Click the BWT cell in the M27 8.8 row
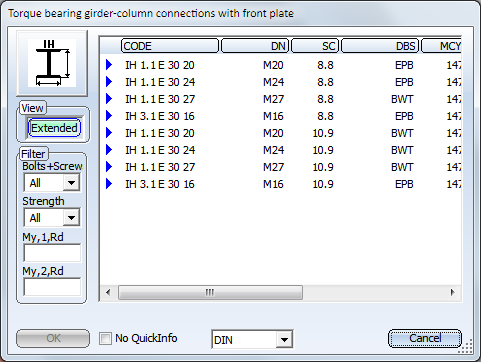The width and height of the screenshot is (481, 362). click(x=402, y=99)
